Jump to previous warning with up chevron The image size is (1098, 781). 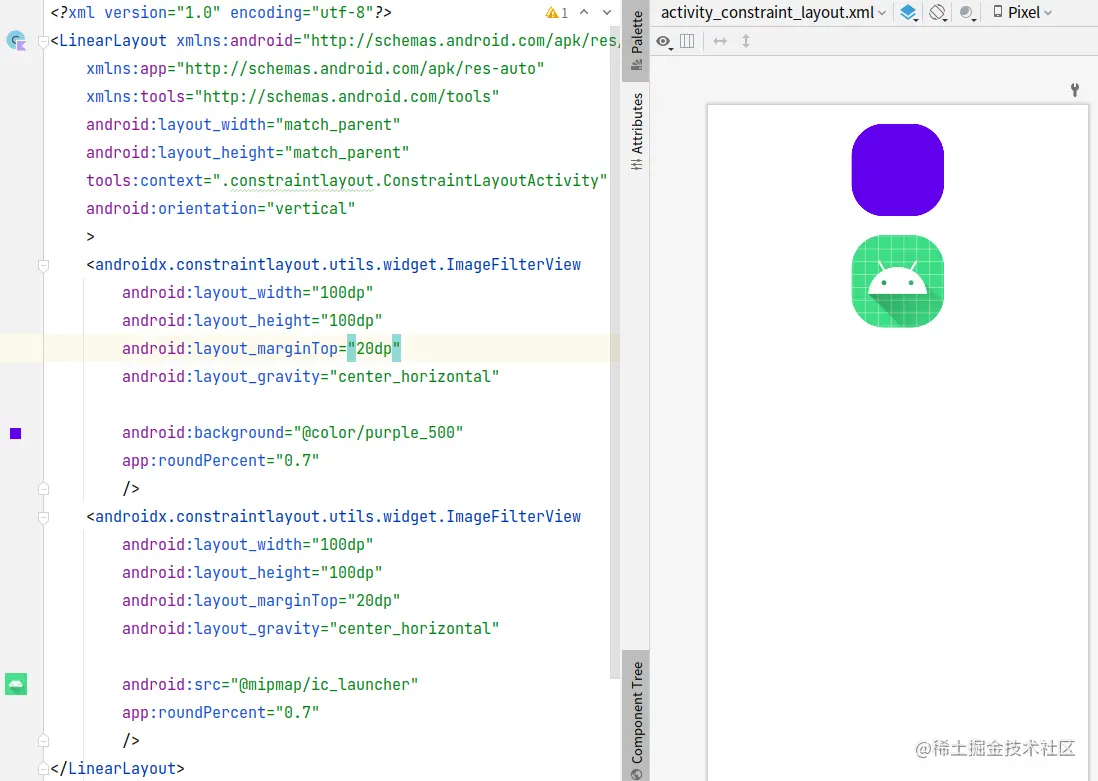pyautogui.click(x=585, y=14)
